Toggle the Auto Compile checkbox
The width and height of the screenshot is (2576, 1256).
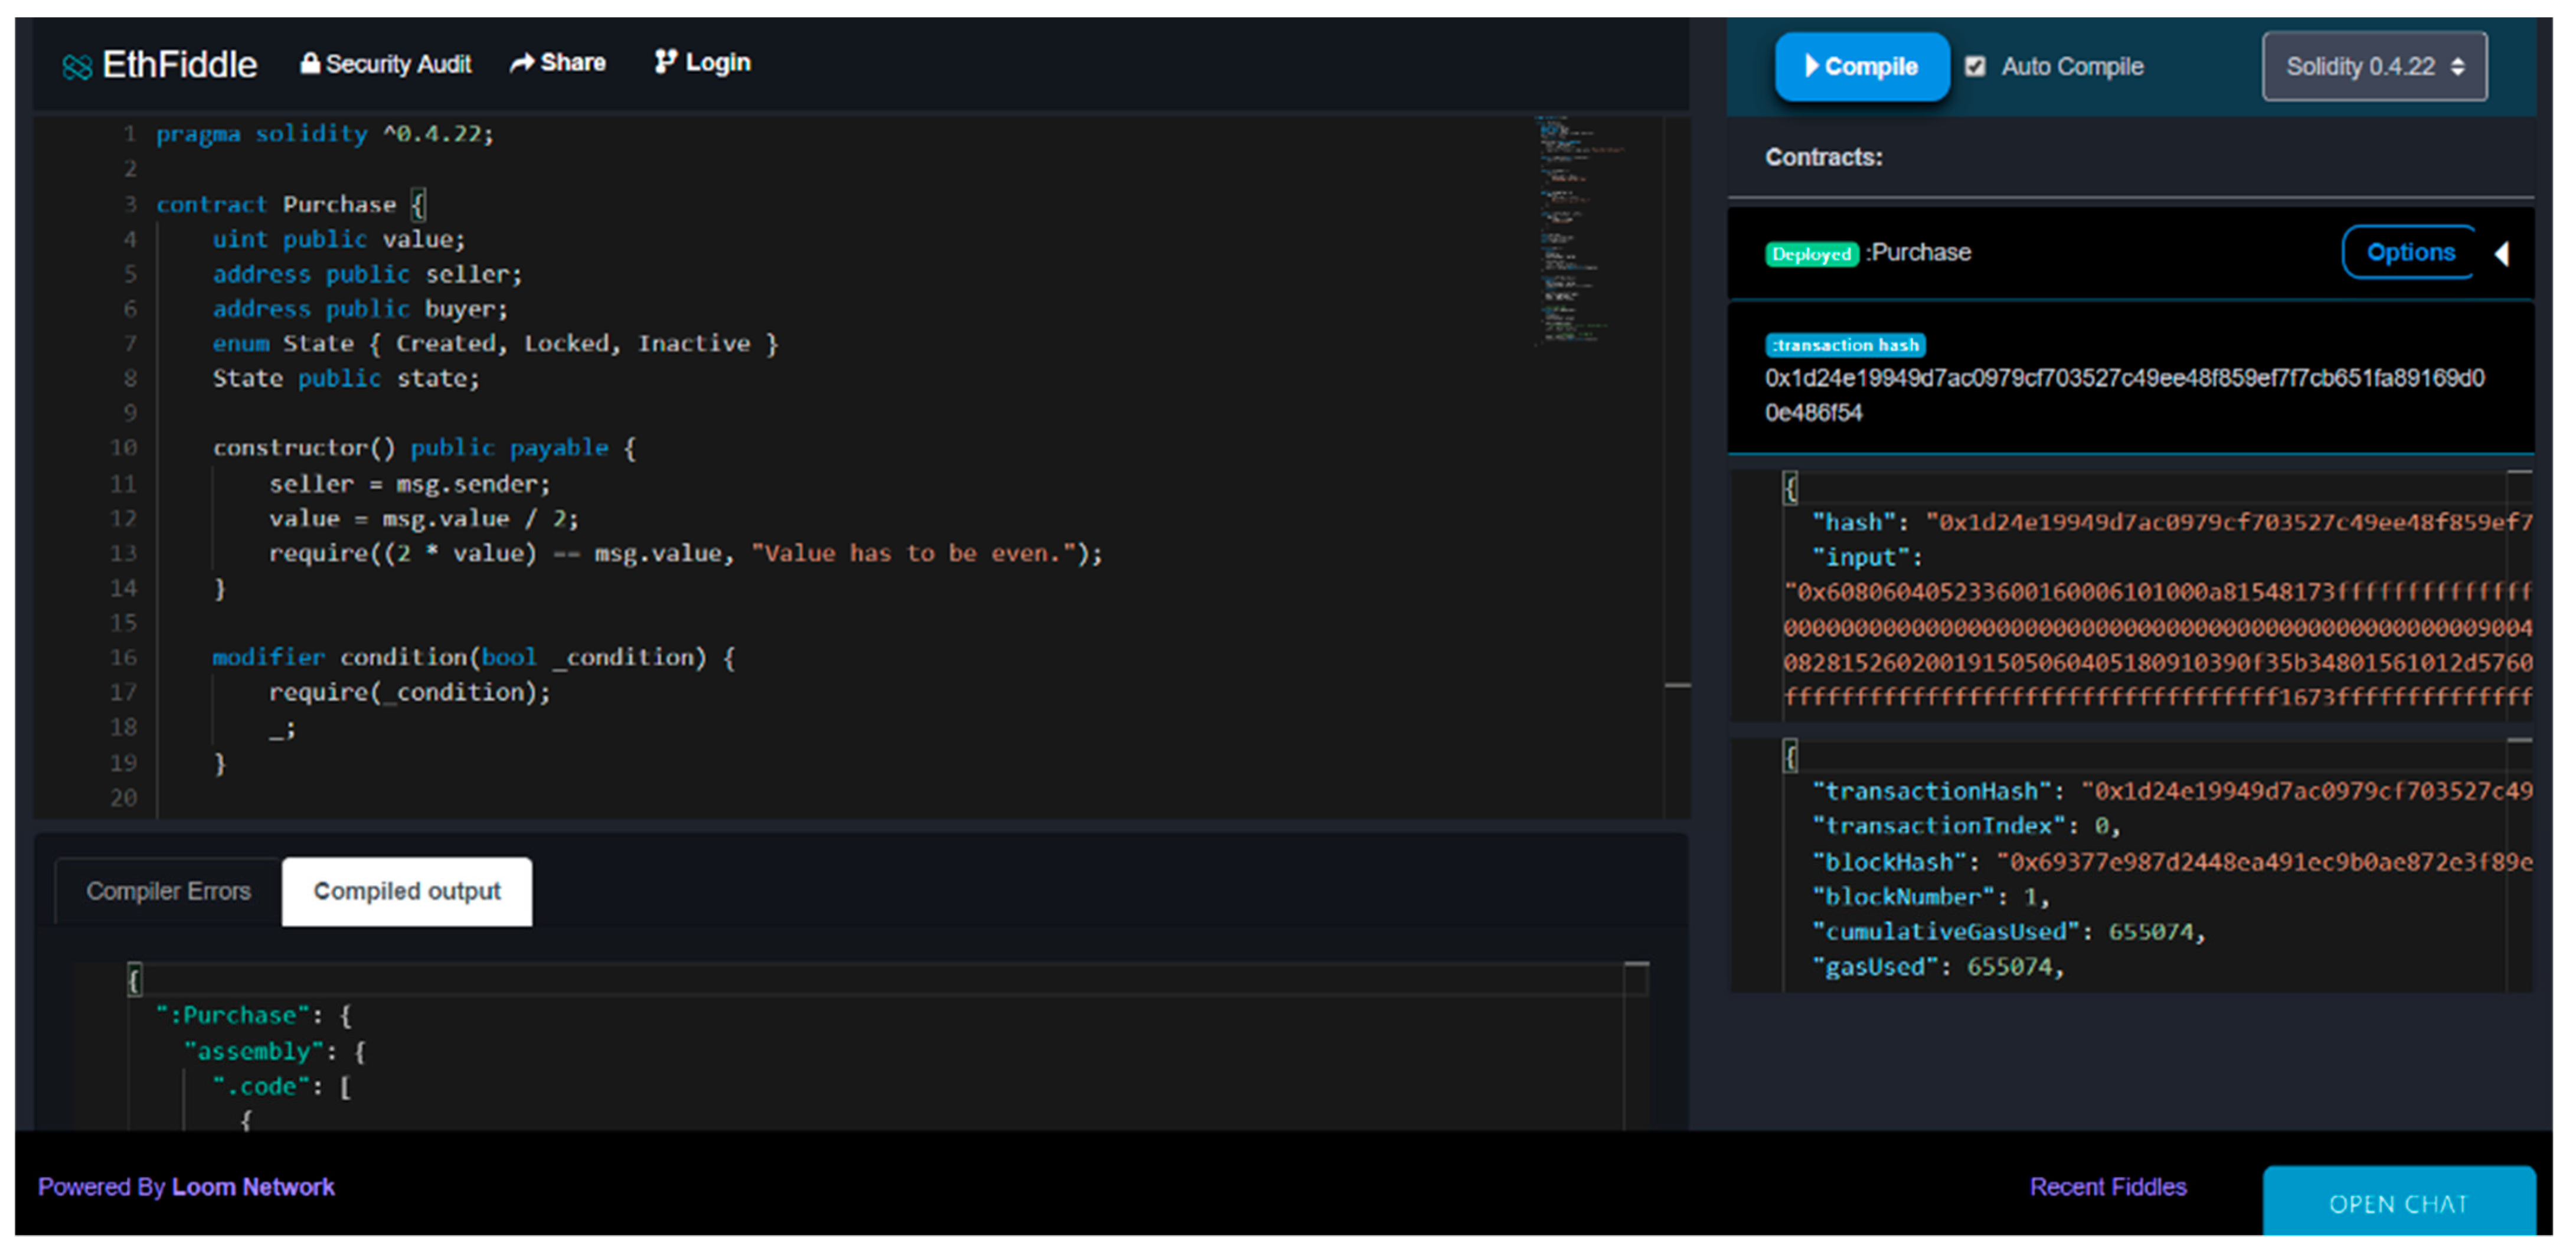(1975, 66)
